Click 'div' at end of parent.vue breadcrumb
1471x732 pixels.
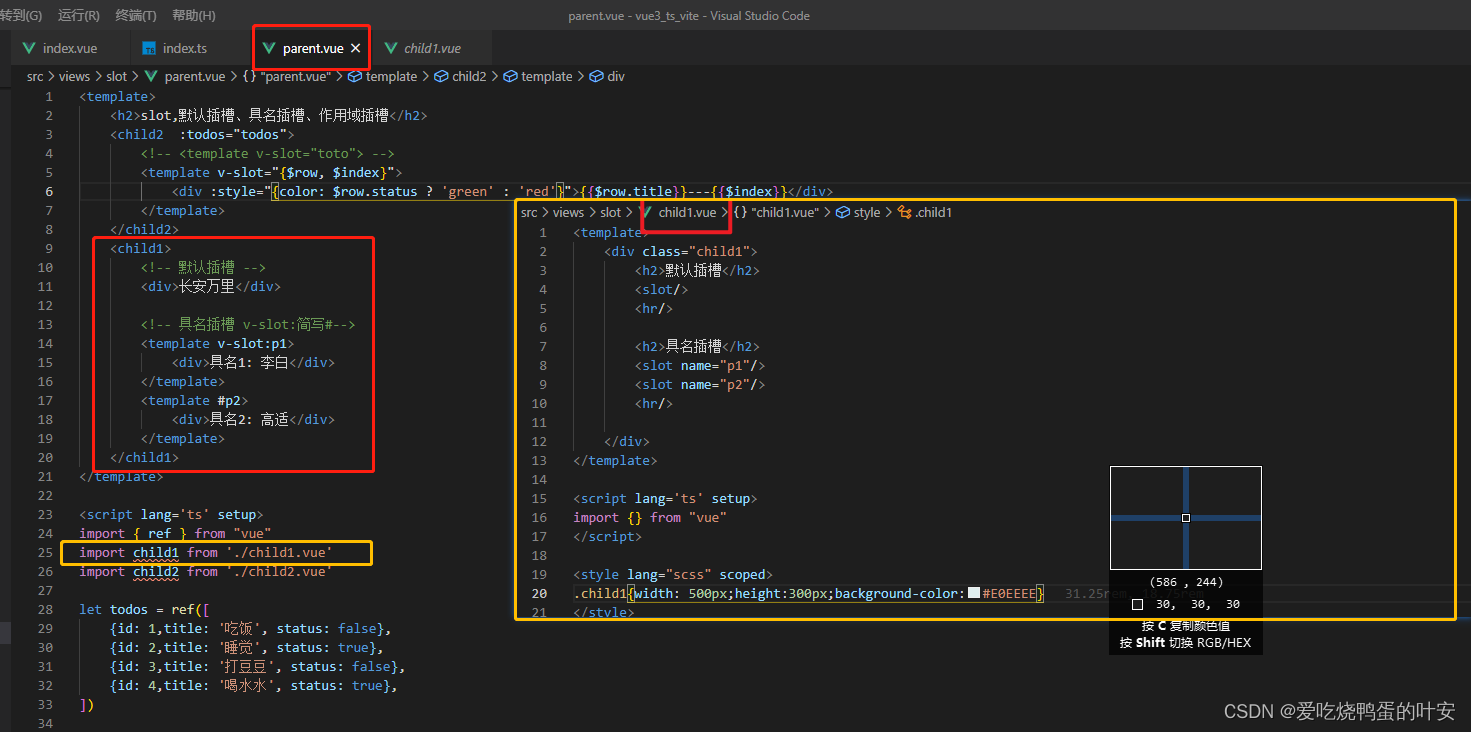point(616,76)
